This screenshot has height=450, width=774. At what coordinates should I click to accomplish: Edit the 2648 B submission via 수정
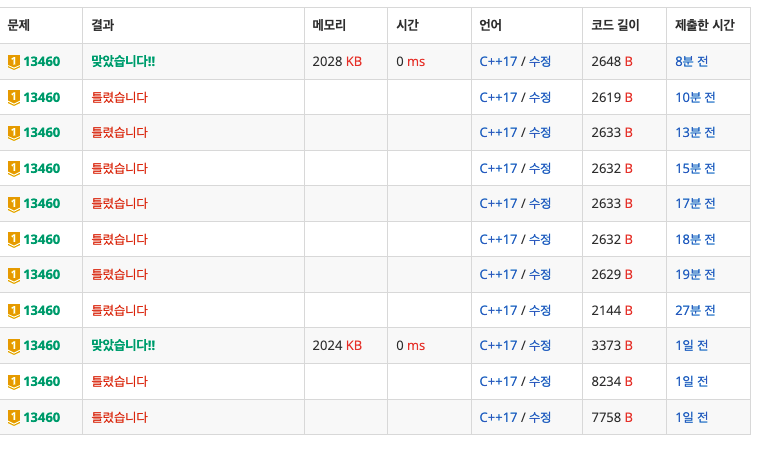(540, 62)
